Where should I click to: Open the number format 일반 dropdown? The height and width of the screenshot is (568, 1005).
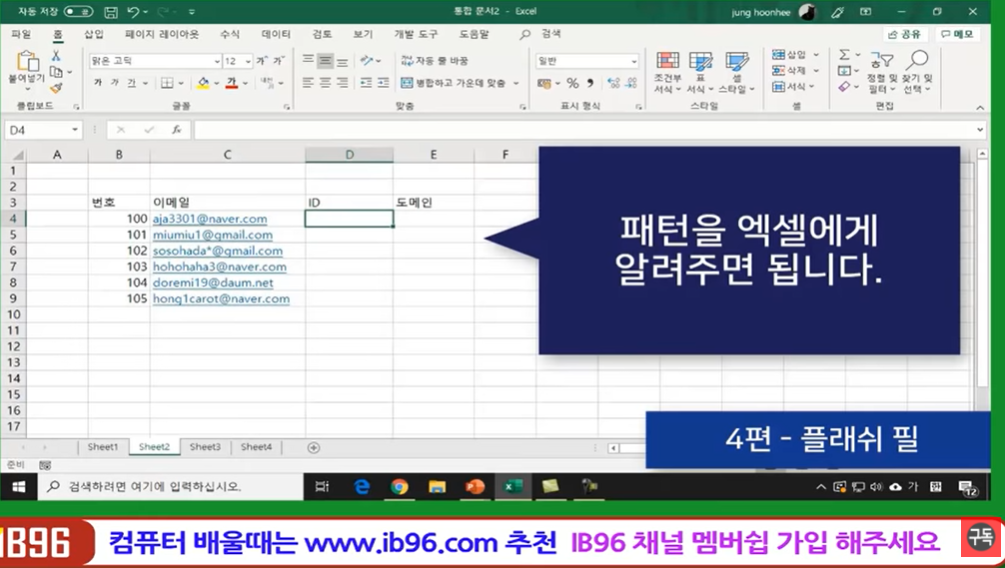633,61
